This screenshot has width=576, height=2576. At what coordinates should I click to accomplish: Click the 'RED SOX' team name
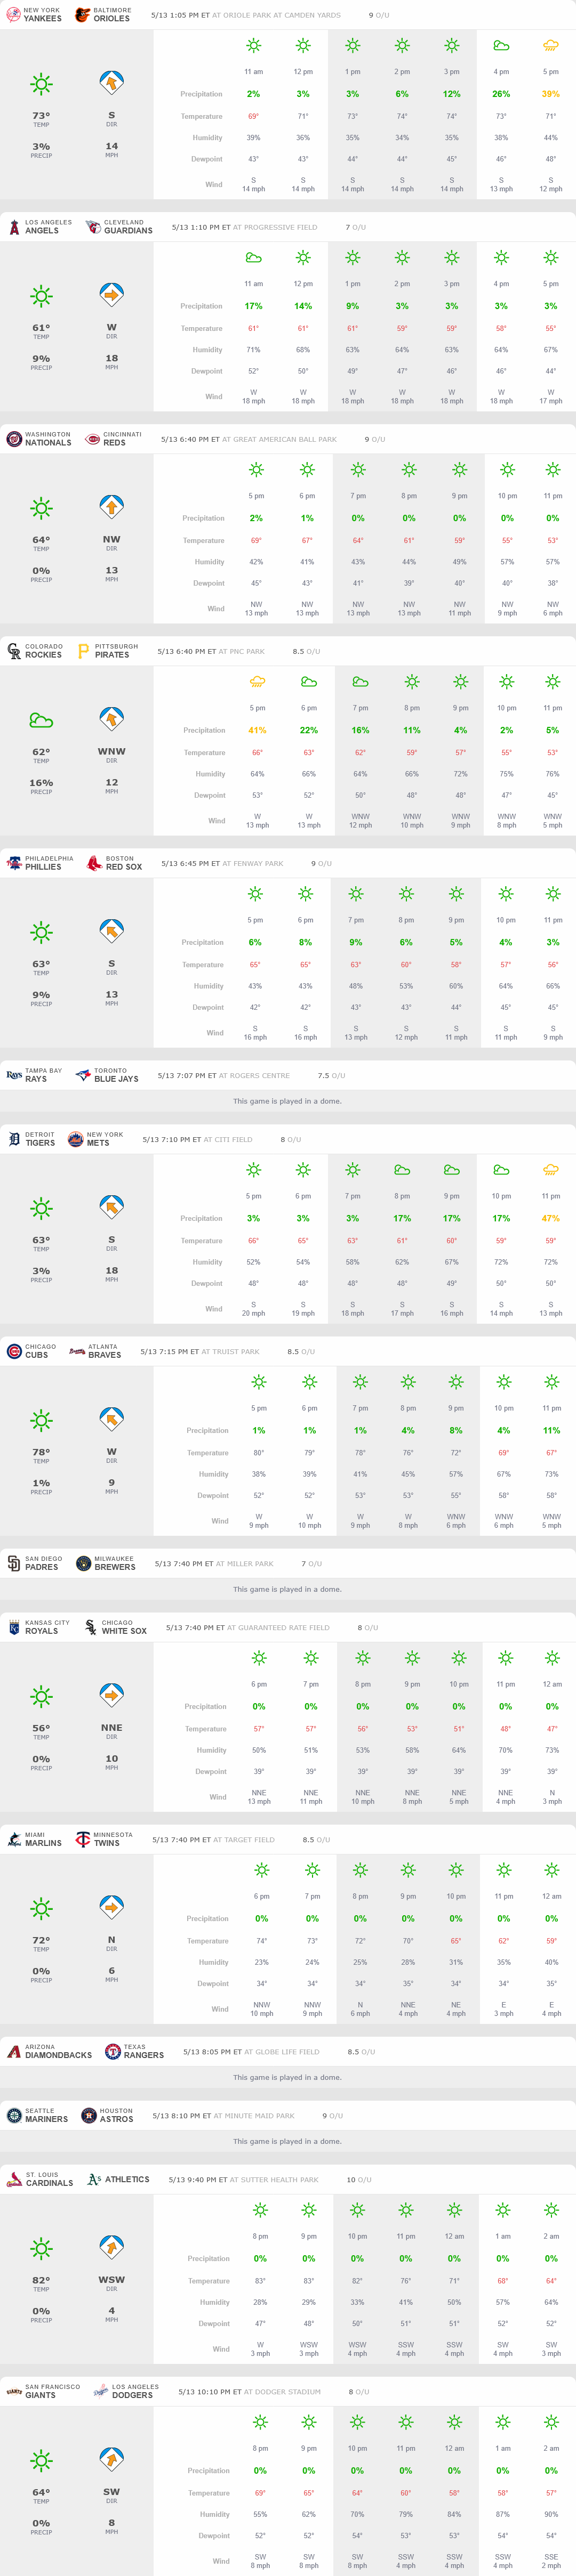(x=124, y=867)
